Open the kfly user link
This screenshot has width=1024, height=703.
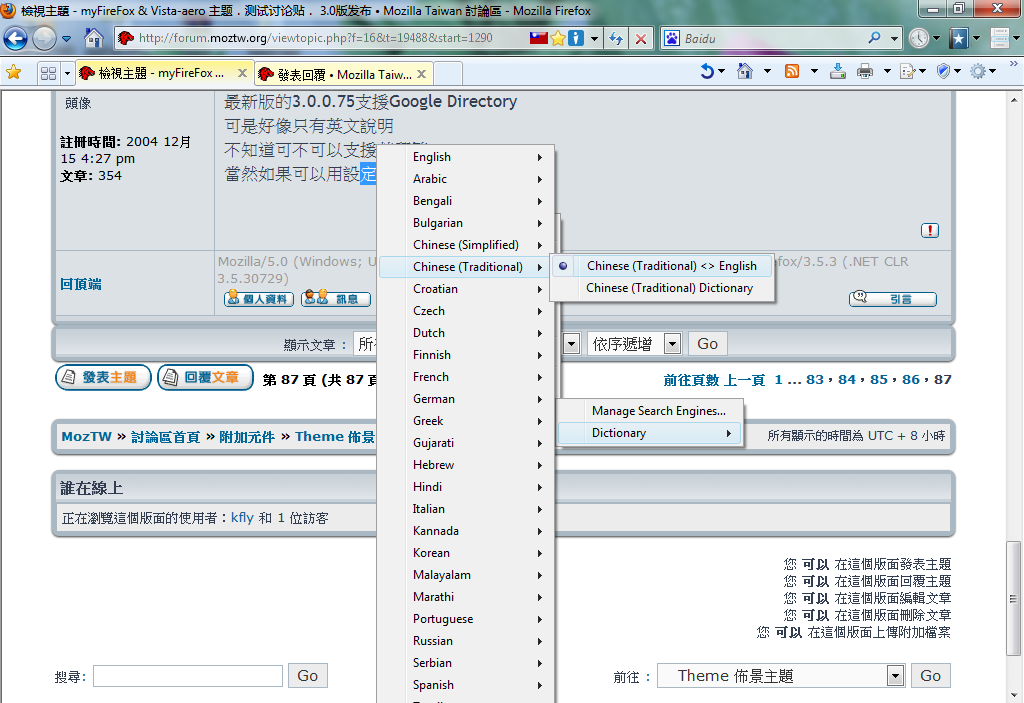point(242,518)
